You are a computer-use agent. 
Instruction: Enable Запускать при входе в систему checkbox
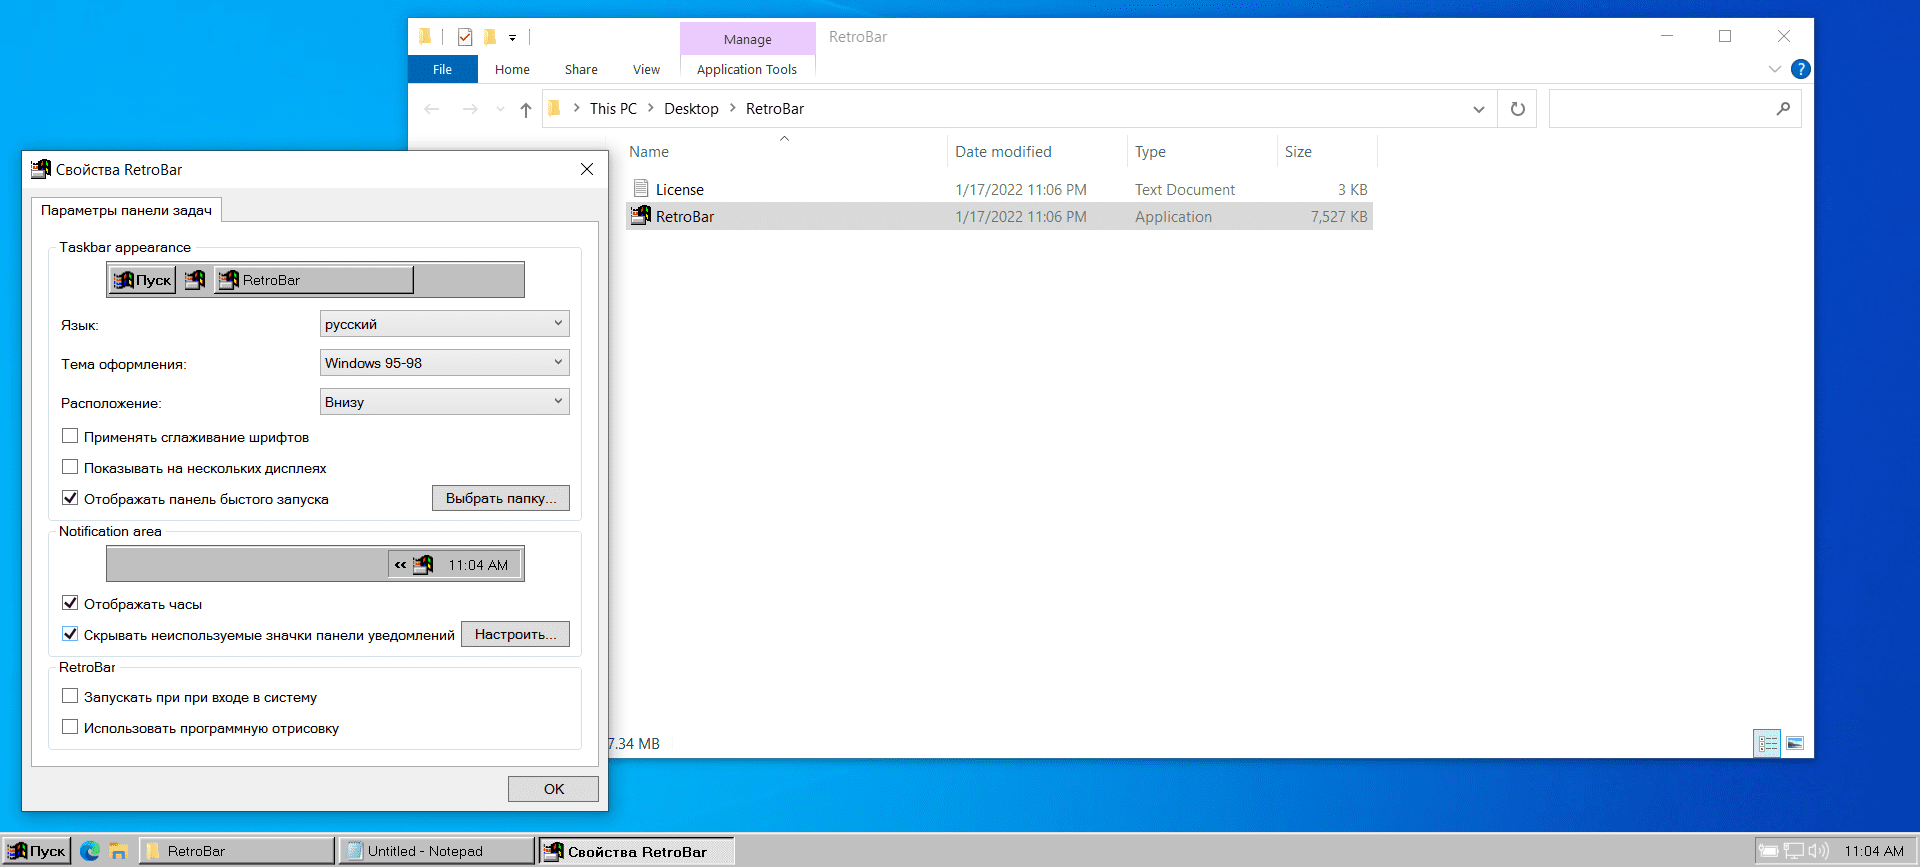pos(70,696)
